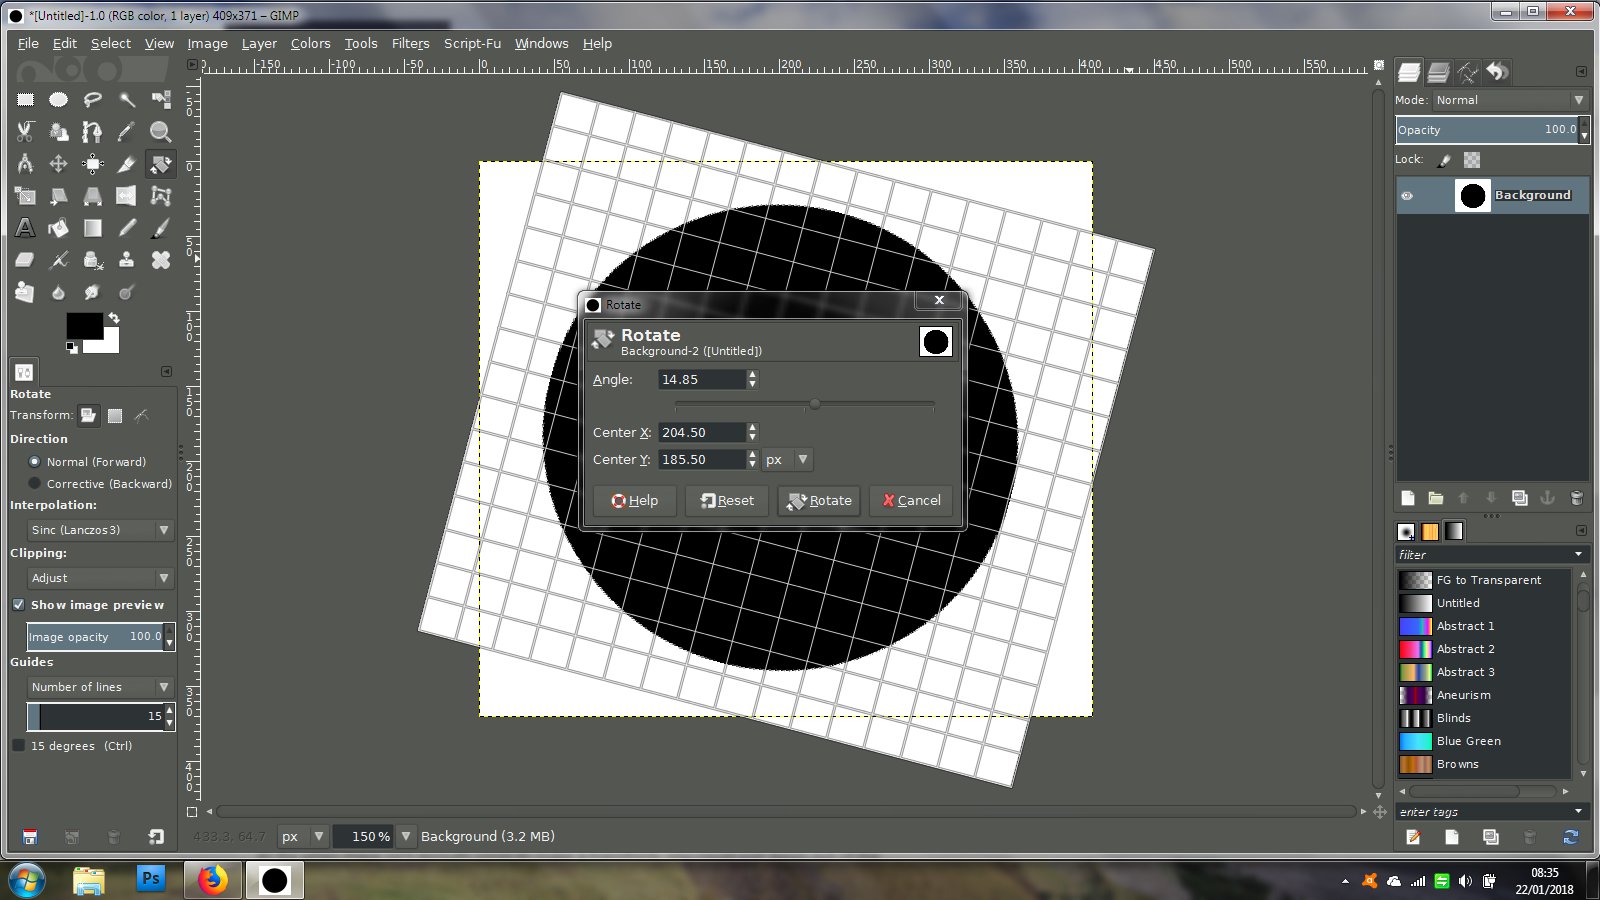Reset tool options to defaults

coord(156,837)
